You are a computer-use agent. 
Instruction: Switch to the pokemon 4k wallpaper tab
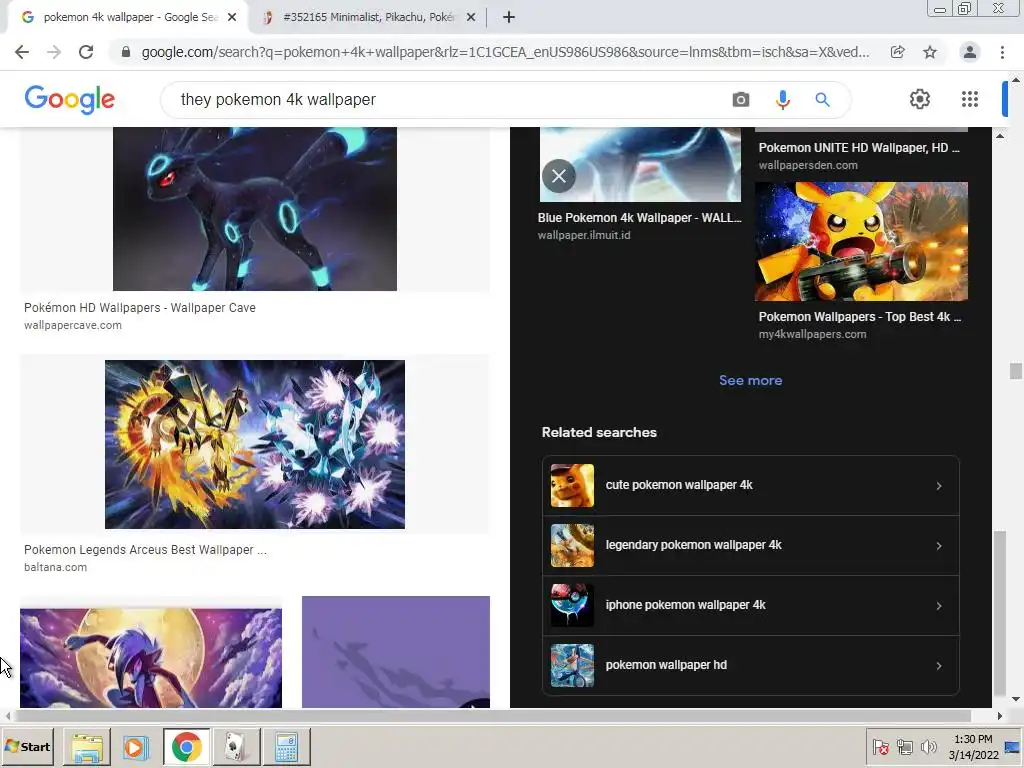click(129, 18)
